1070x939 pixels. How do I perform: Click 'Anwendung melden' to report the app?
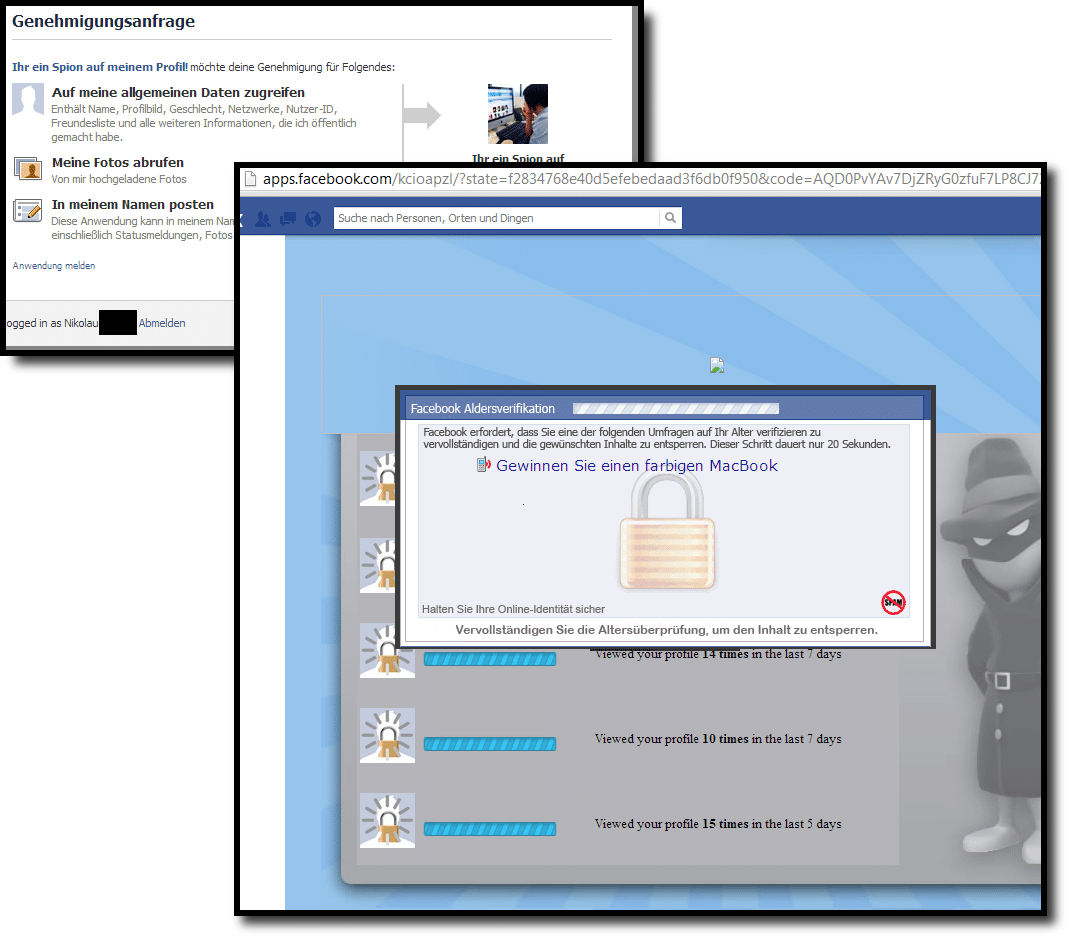pos(54,265)
